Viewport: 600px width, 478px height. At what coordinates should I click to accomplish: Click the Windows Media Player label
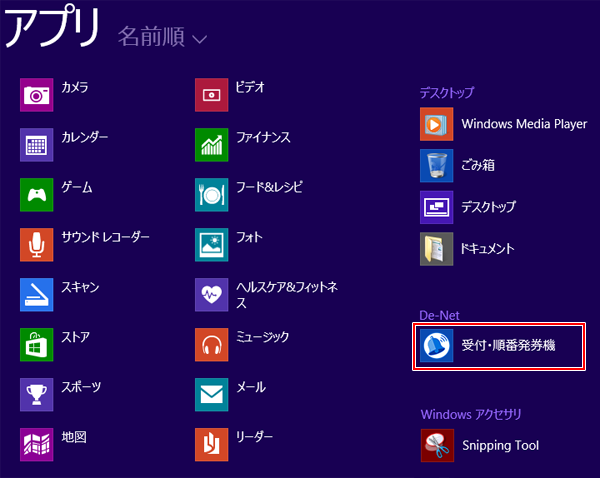point(524,124)
